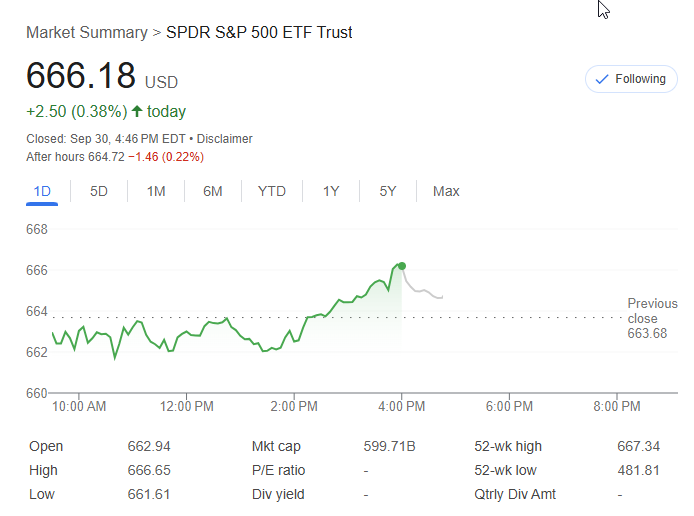Open the 6M chart range
This screenshot has height=516, width=694.
point(213,191)
